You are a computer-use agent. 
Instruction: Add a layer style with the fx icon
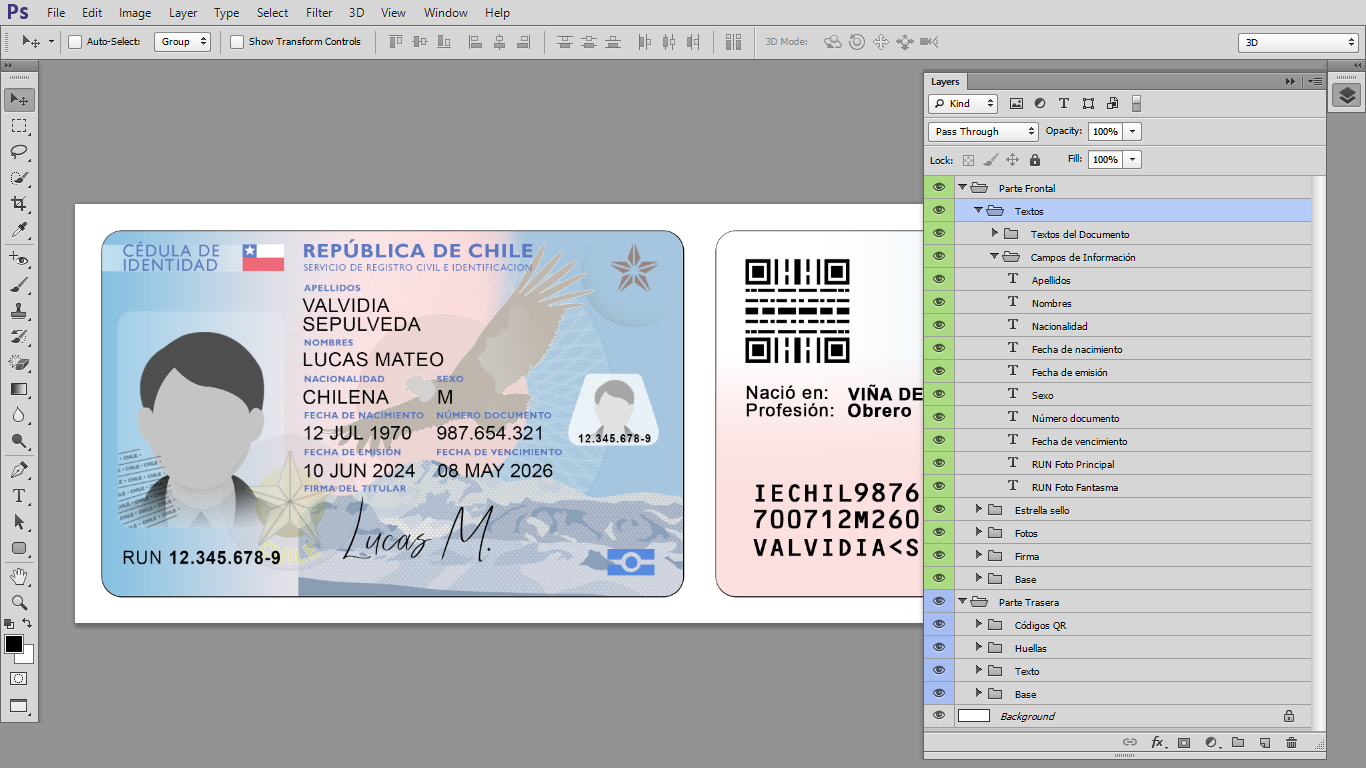pyautogui.click(x=1158, y=742)
